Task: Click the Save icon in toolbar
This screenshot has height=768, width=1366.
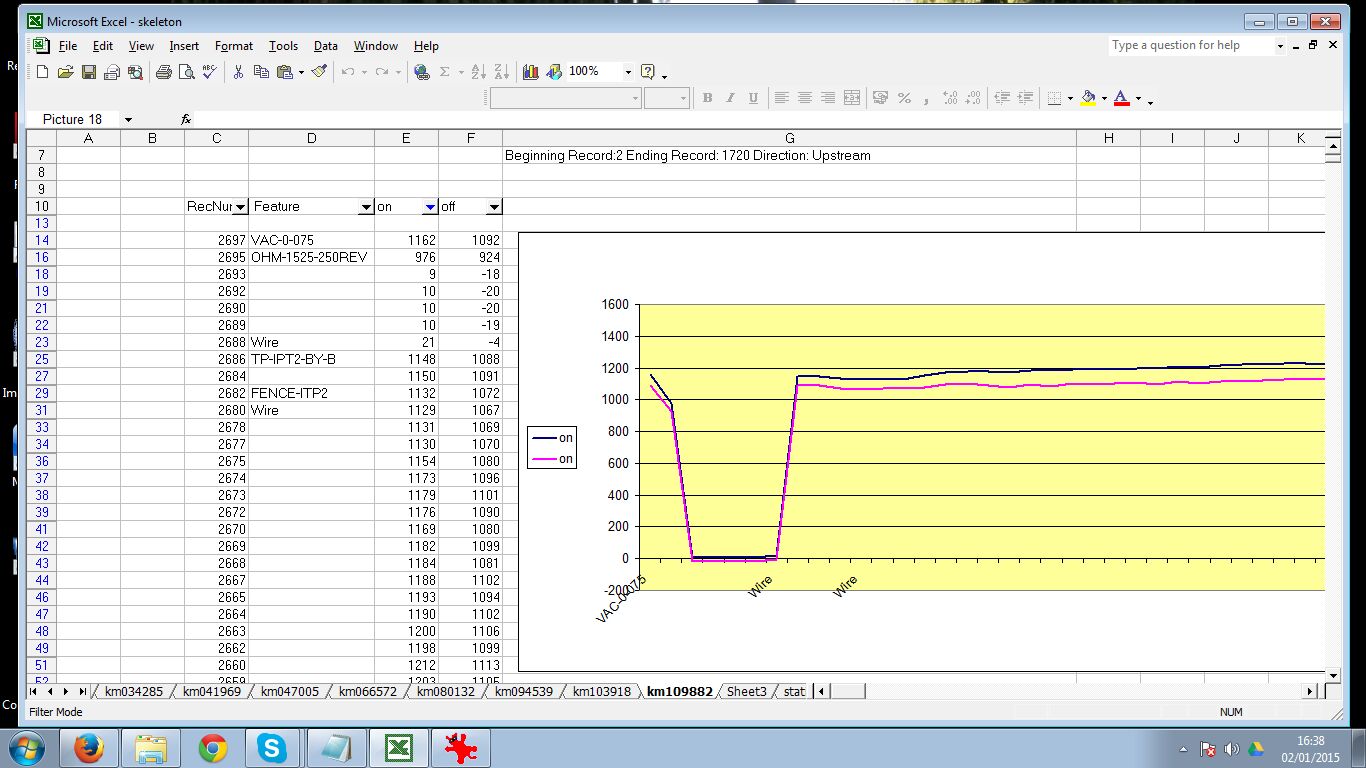Action: tap(88, 72)
